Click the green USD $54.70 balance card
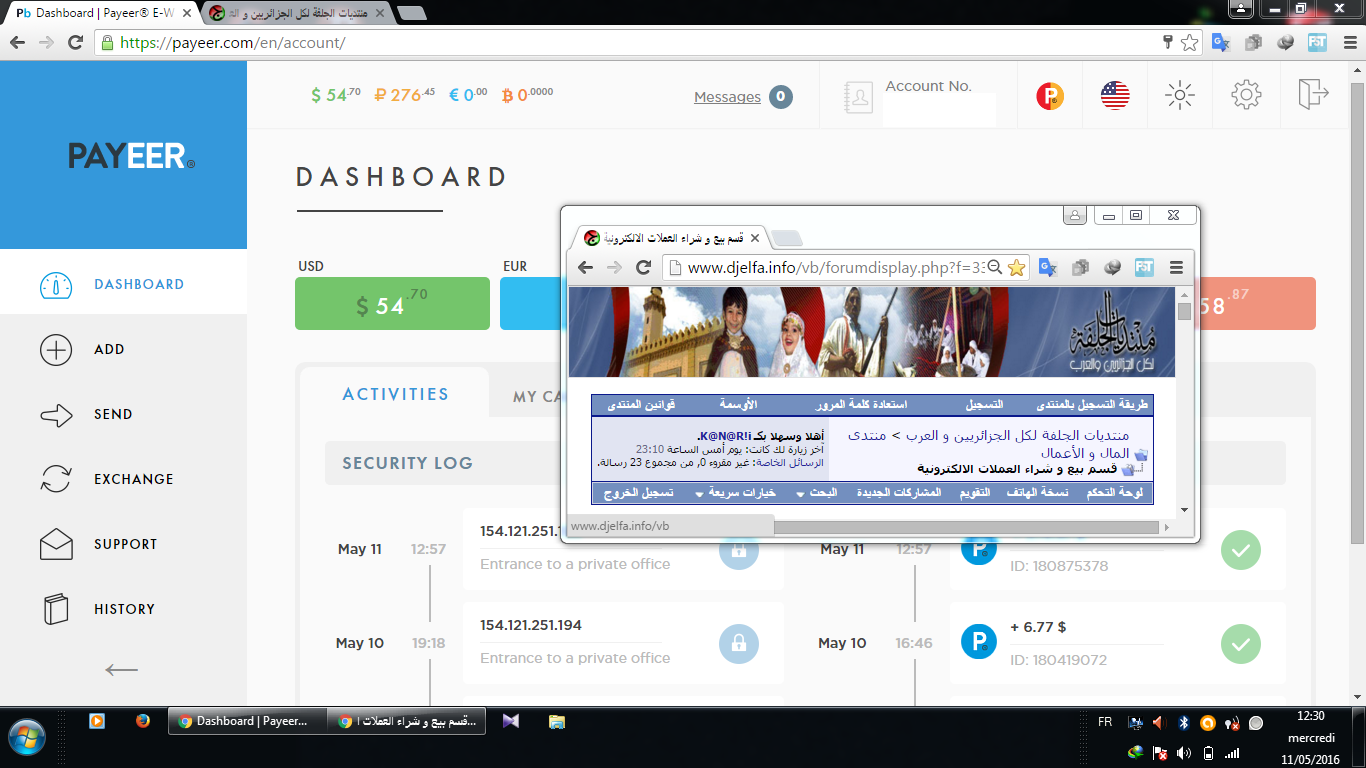The height and width of the screenshot is (768, 1366). pyautogui.click(x=392, y=304)
